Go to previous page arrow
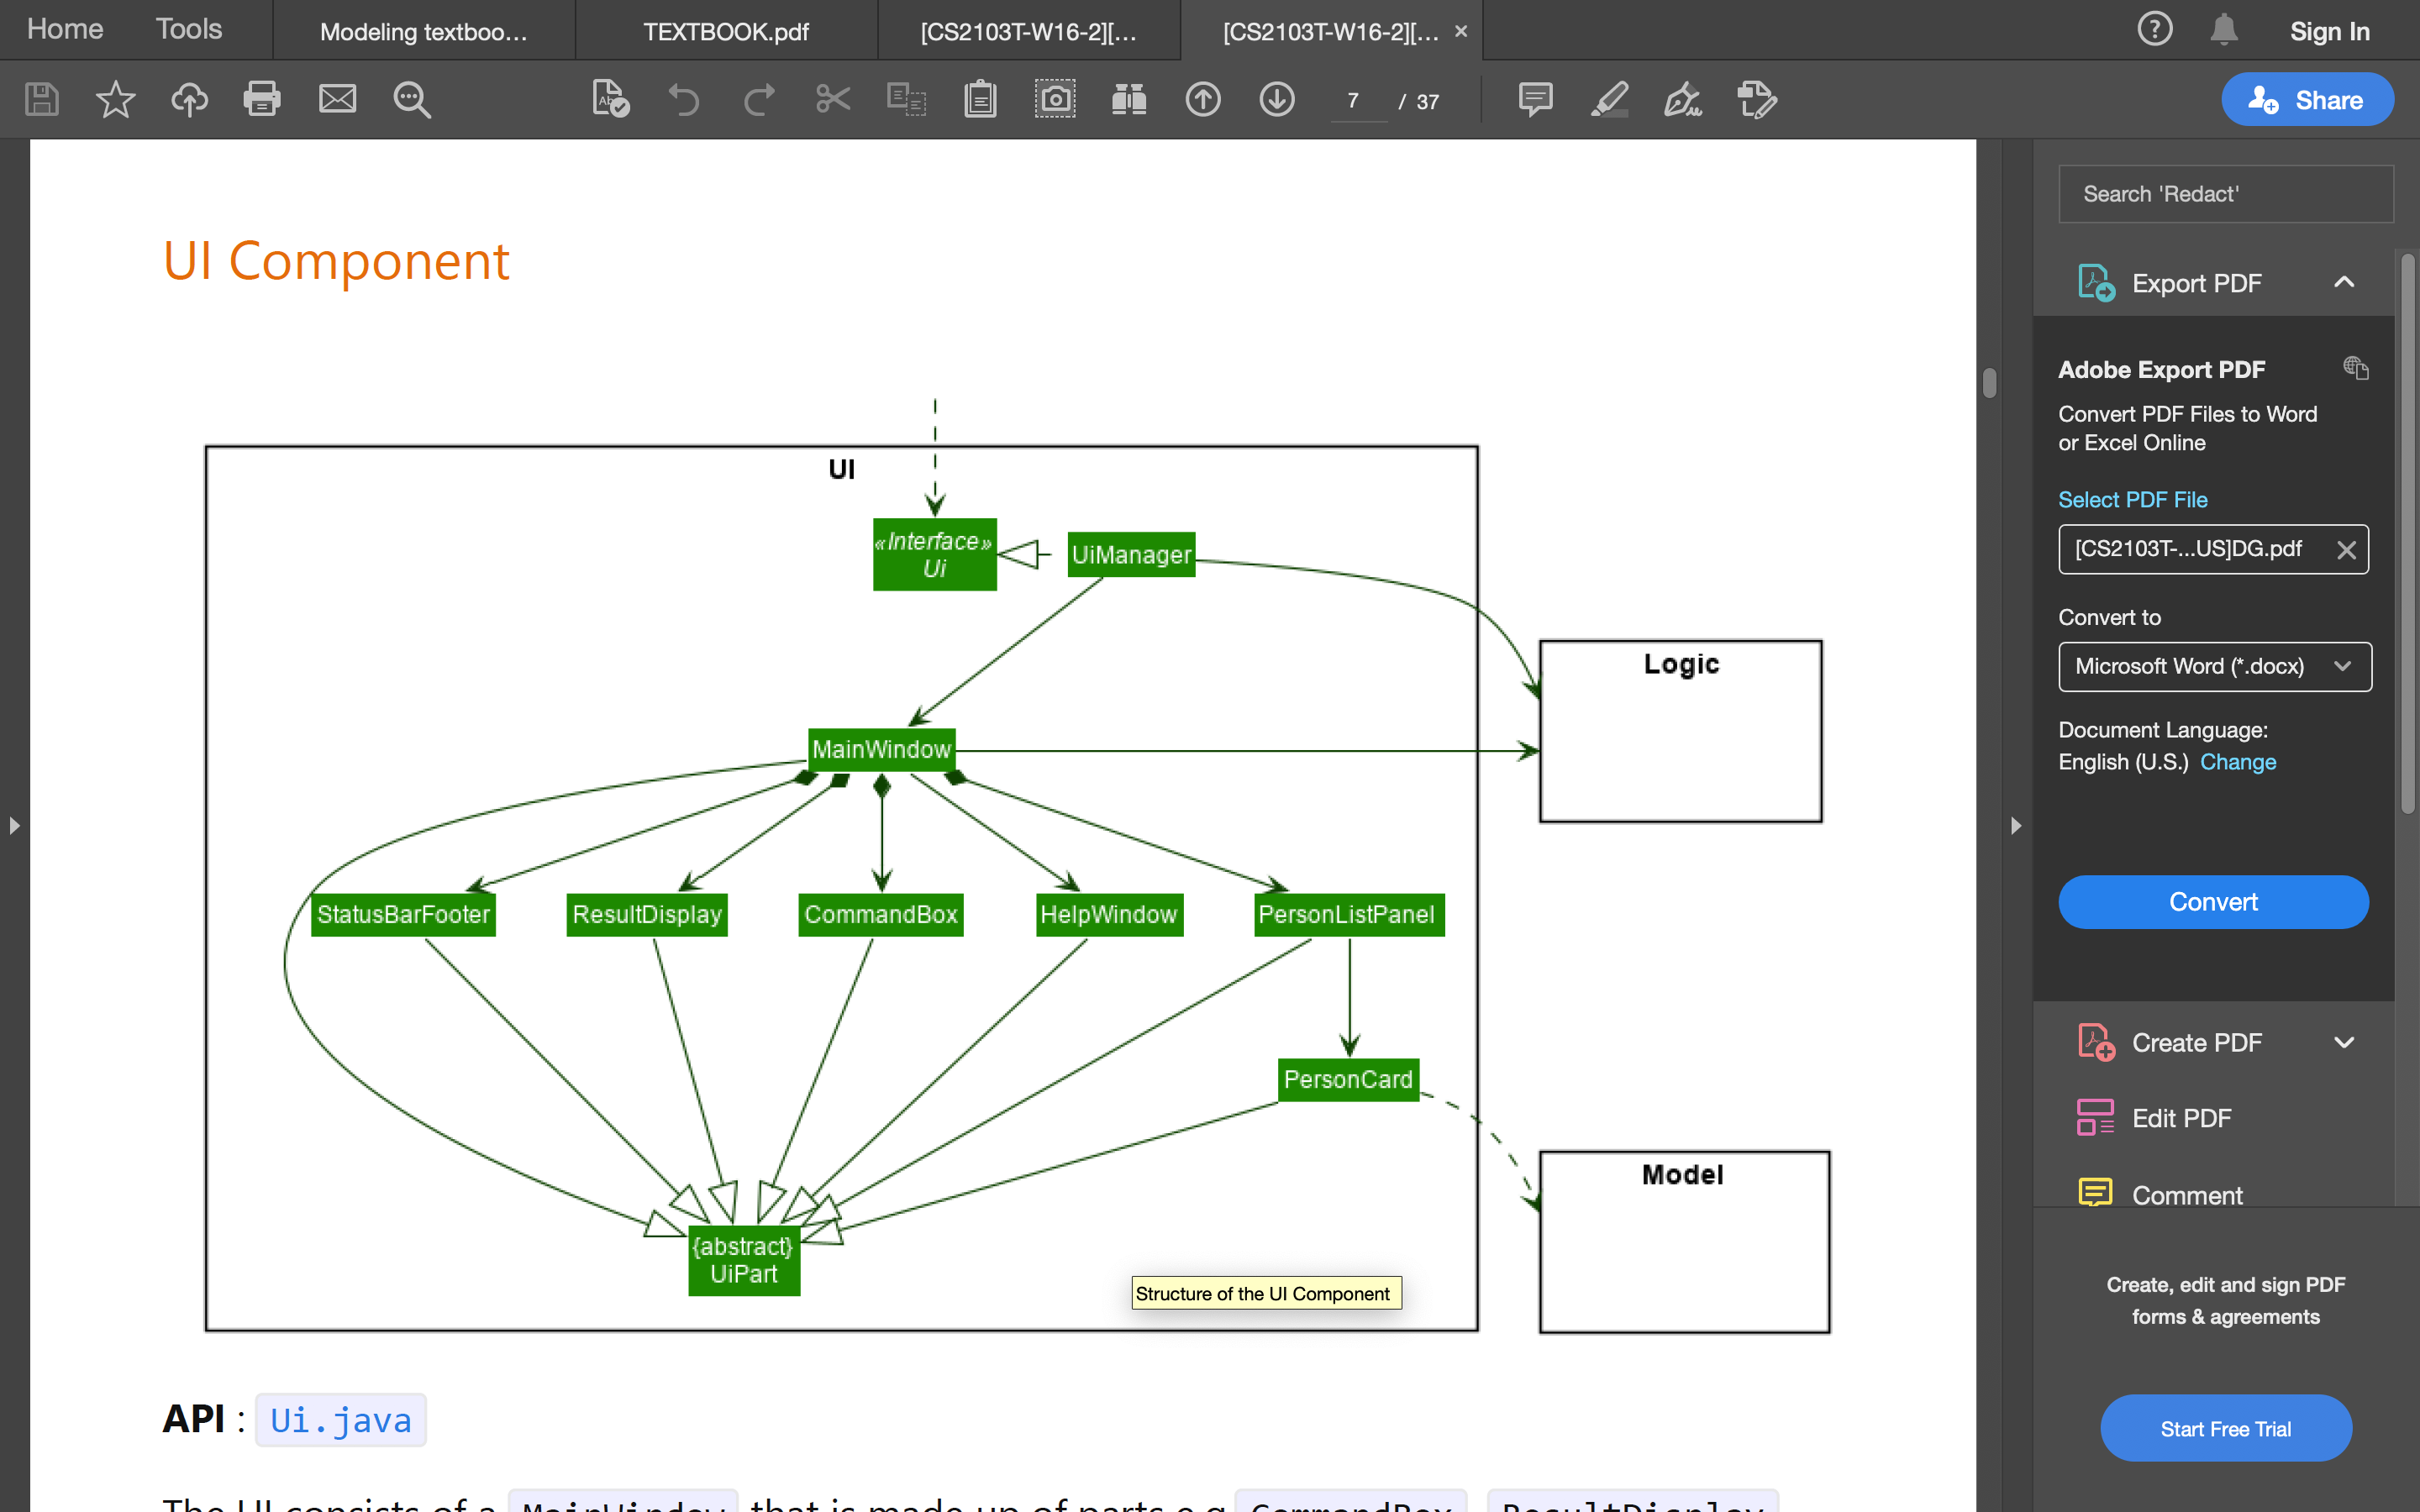 1203,99
